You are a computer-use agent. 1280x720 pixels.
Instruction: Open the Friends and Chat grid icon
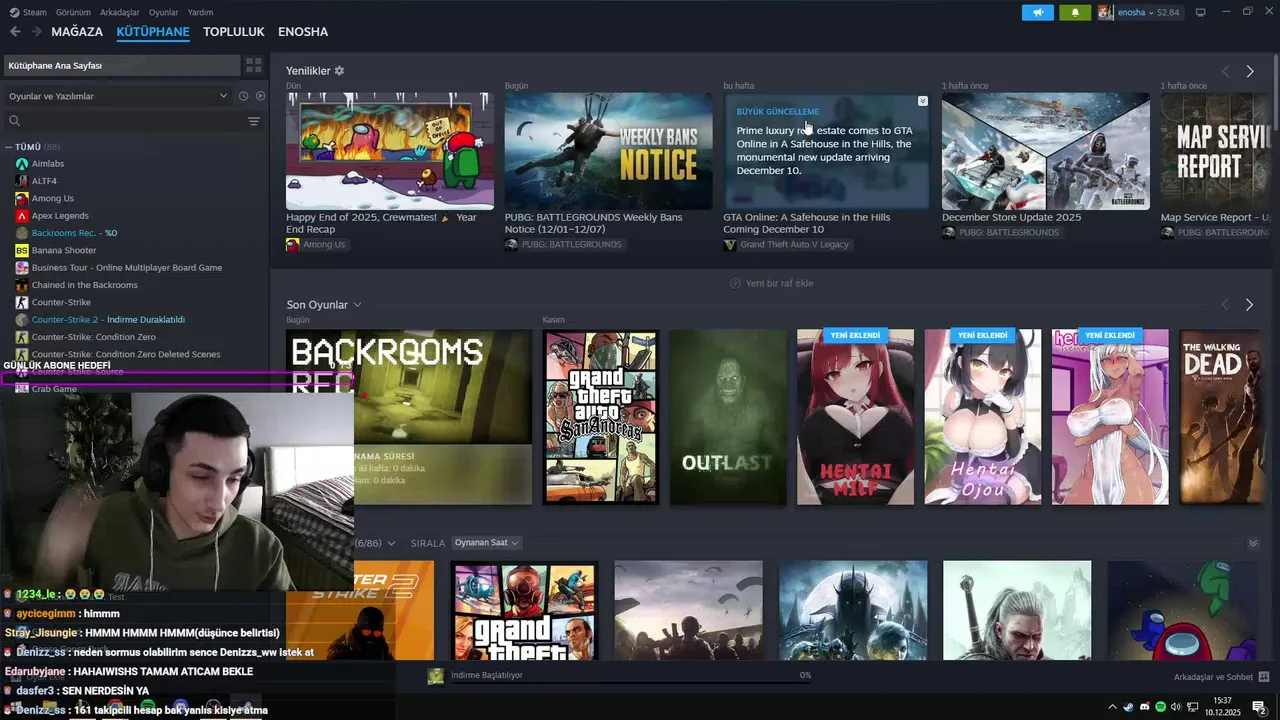point(1263,677)
